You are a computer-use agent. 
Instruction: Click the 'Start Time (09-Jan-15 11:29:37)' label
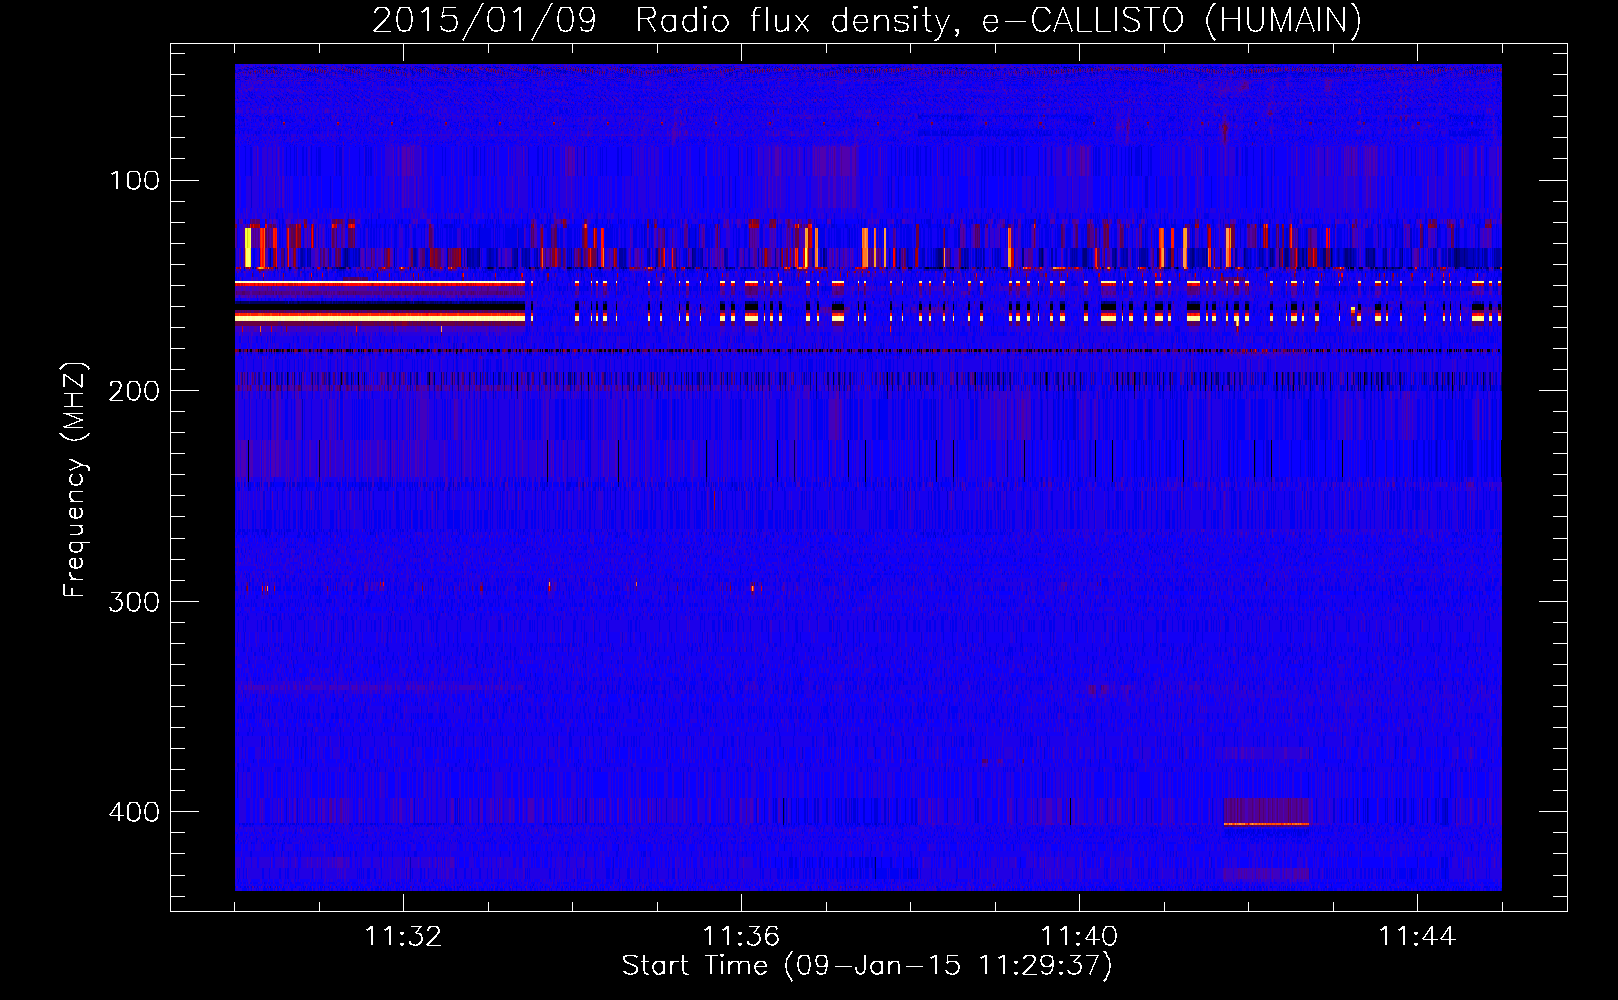coord(867,966)
